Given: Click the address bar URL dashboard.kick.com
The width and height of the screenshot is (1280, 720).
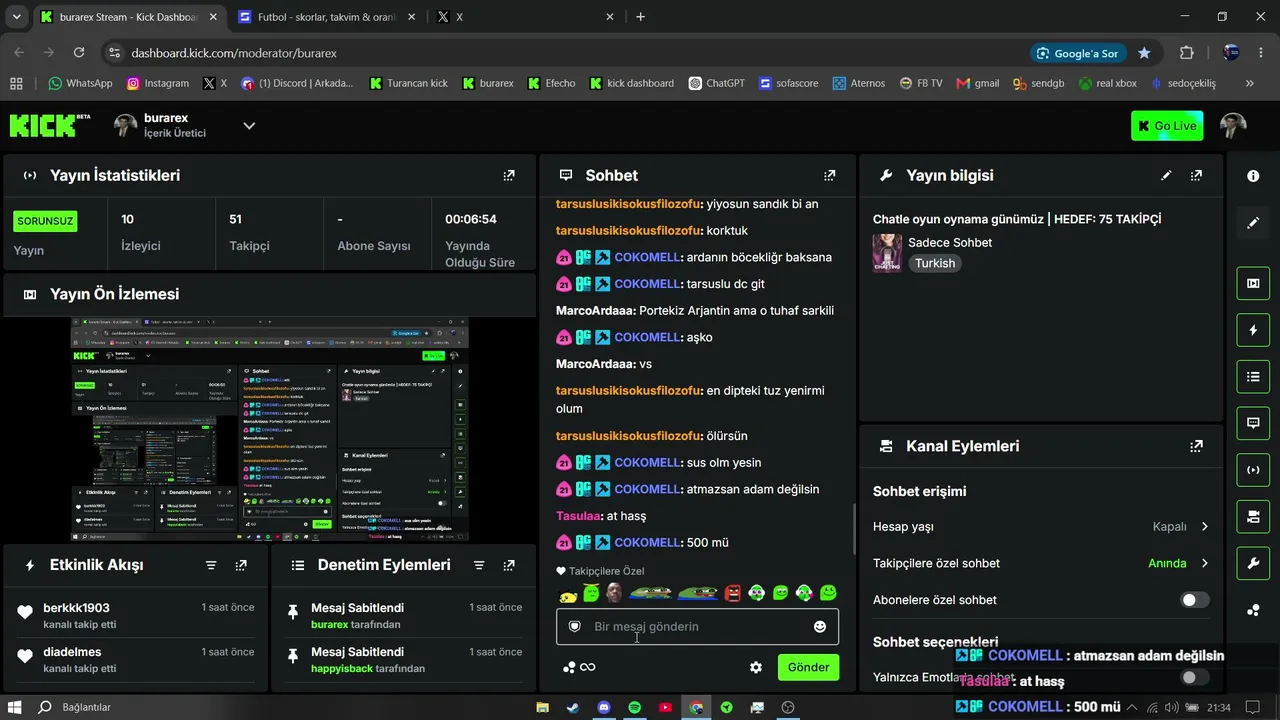Looking at the screenshot, I should click(234, 53).
